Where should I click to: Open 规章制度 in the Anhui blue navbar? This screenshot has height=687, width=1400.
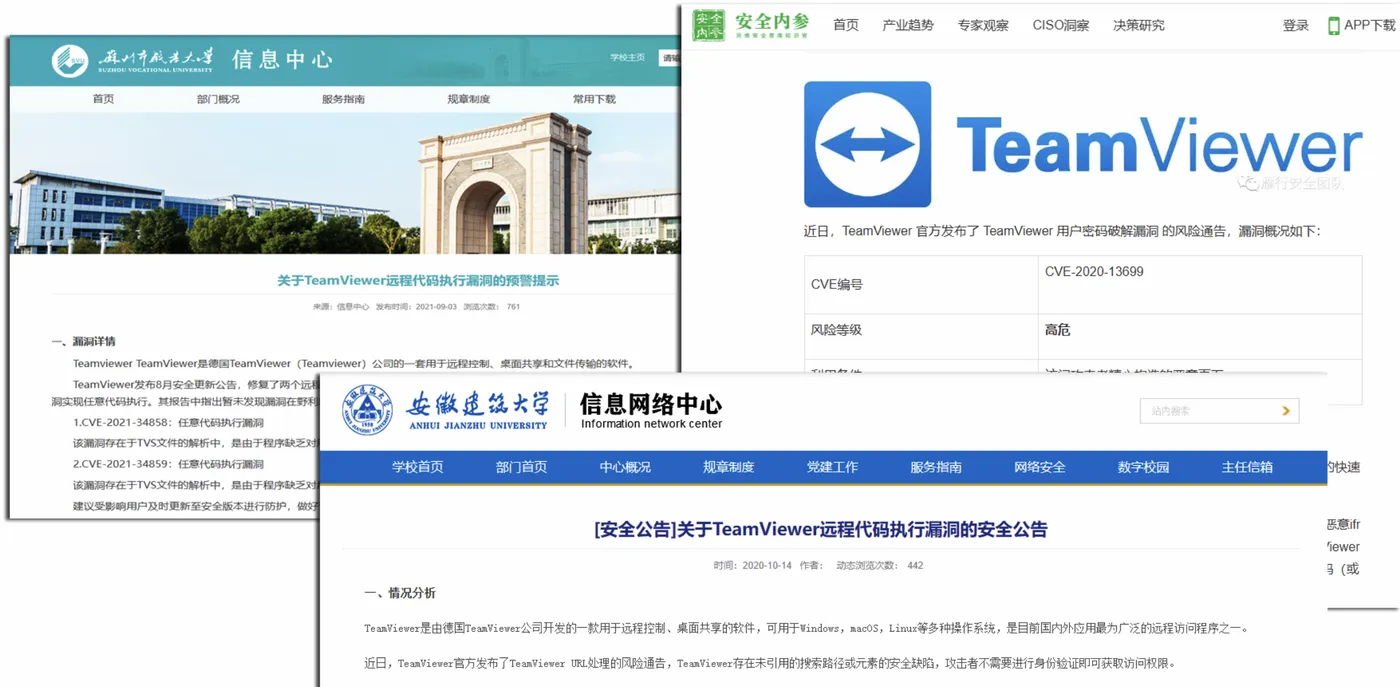(728, 467)
